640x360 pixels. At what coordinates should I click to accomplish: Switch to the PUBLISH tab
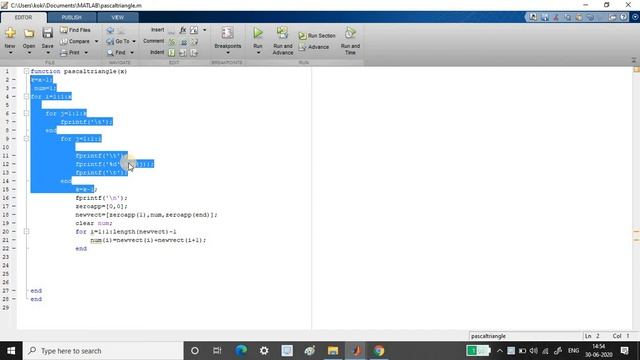(x=71, y=18)
